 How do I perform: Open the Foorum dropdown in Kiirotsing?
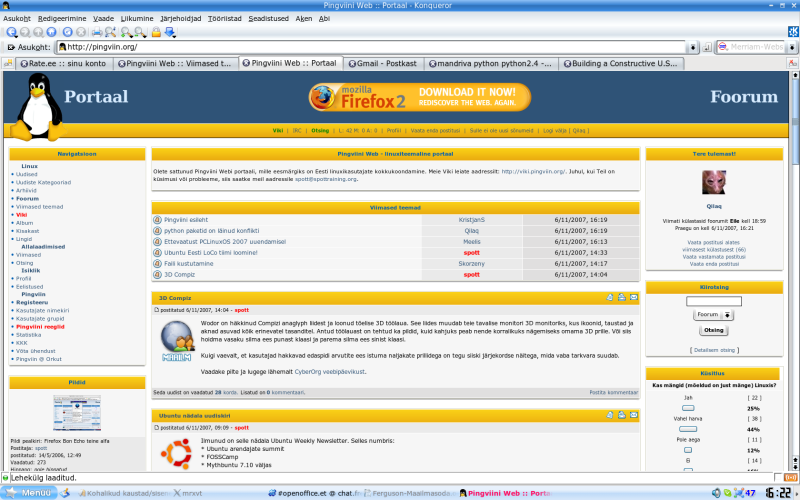[713, 315]
